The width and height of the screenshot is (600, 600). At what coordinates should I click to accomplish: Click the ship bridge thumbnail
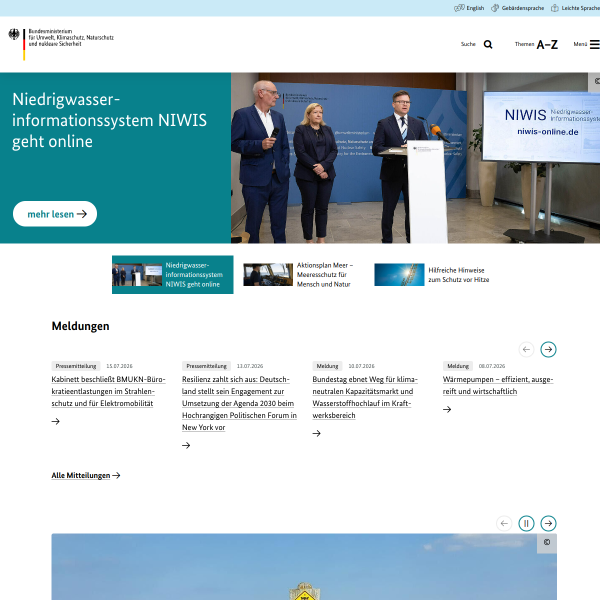pos(268,275)
